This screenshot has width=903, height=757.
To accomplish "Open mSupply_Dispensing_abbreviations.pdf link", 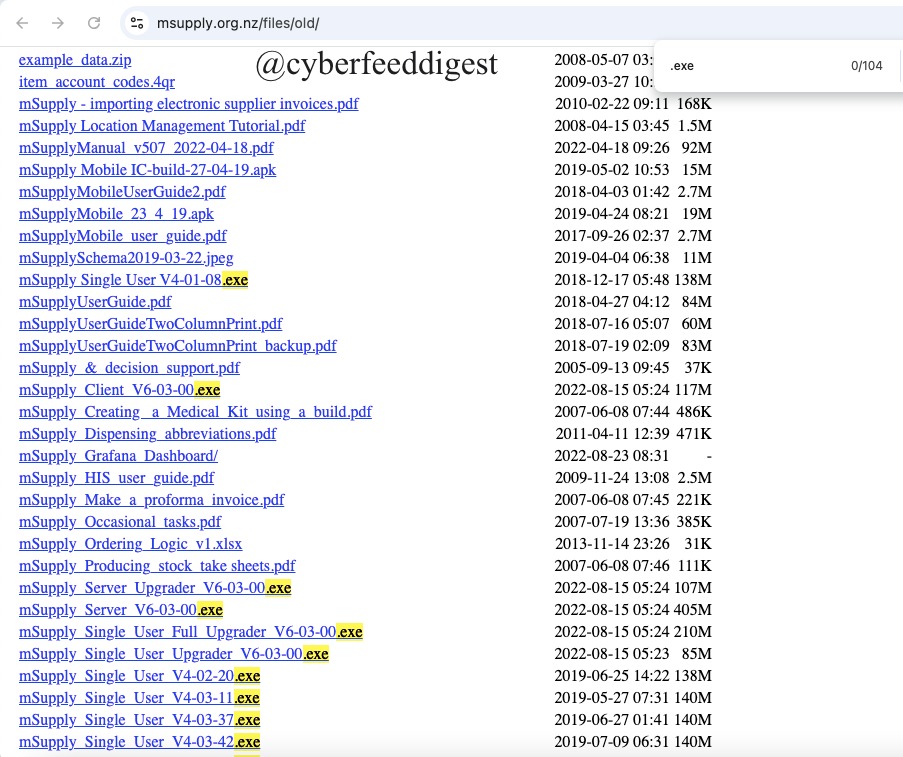I will (x=147, y=434).
